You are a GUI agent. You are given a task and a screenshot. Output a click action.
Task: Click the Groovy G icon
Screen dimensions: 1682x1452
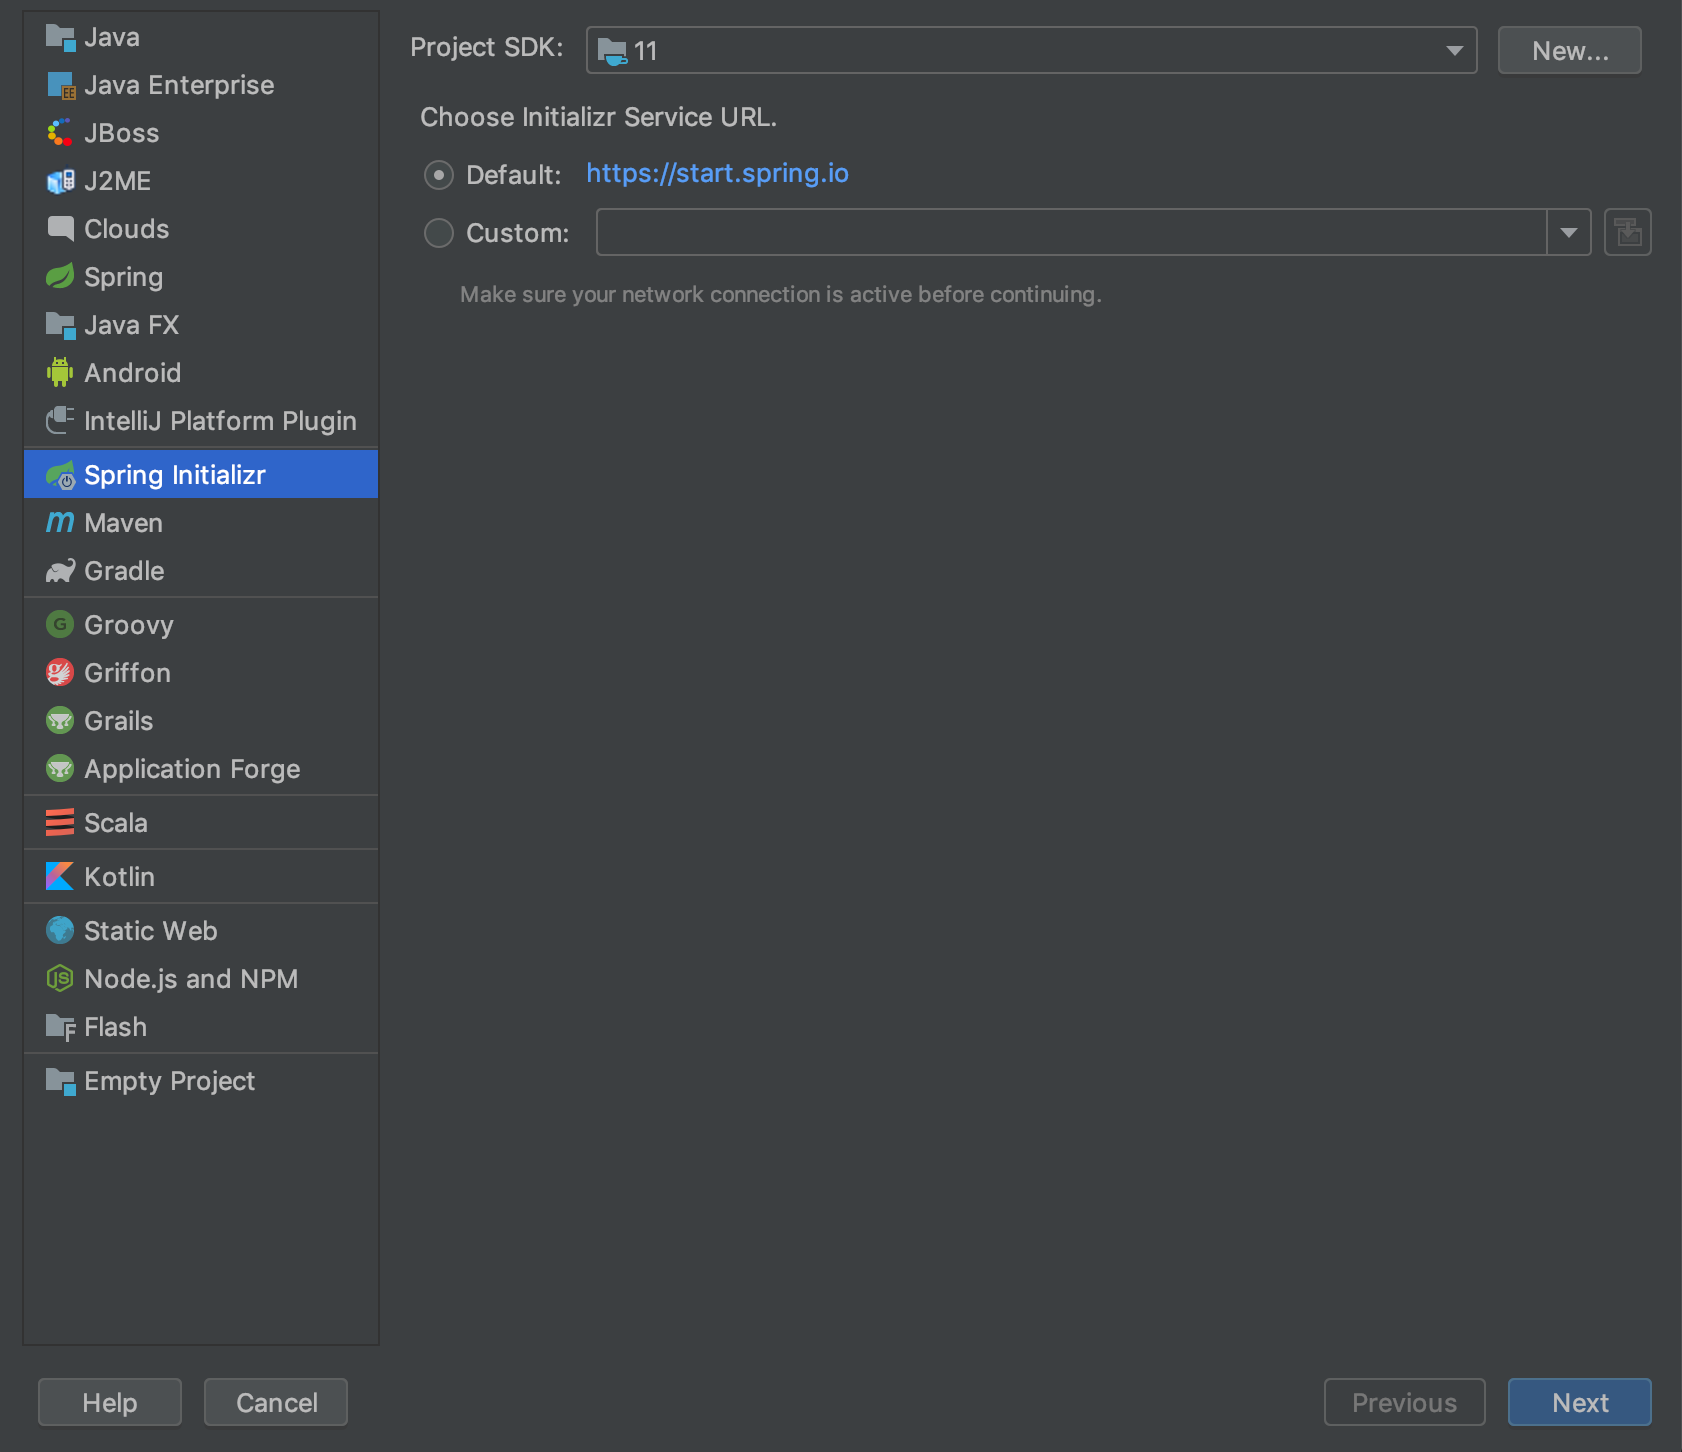pyautogui.click(x=60, y=624)
